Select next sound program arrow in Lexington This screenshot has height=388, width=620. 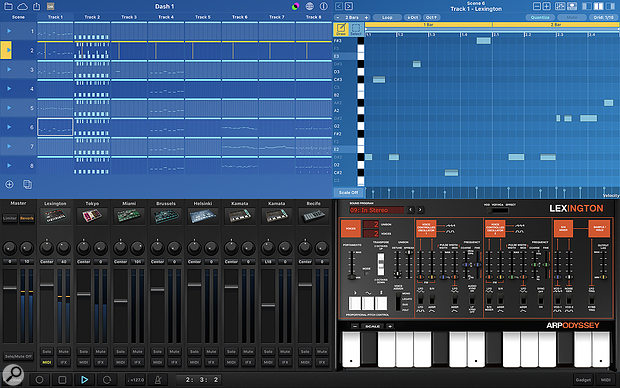tap(420, 210)
